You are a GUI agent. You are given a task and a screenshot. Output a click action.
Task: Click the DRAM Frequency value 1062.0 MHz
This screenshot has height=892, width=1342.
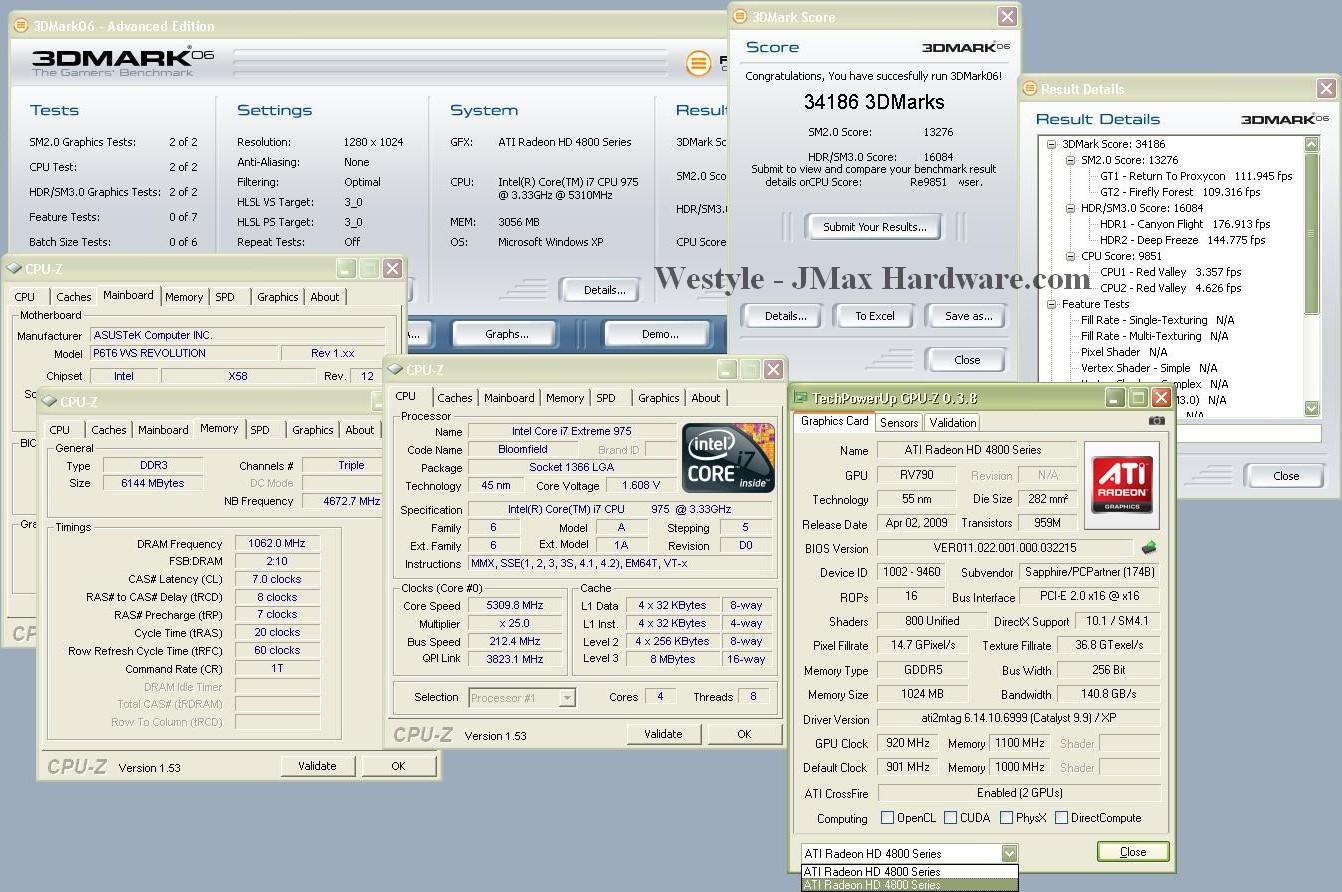coord(278,544)
